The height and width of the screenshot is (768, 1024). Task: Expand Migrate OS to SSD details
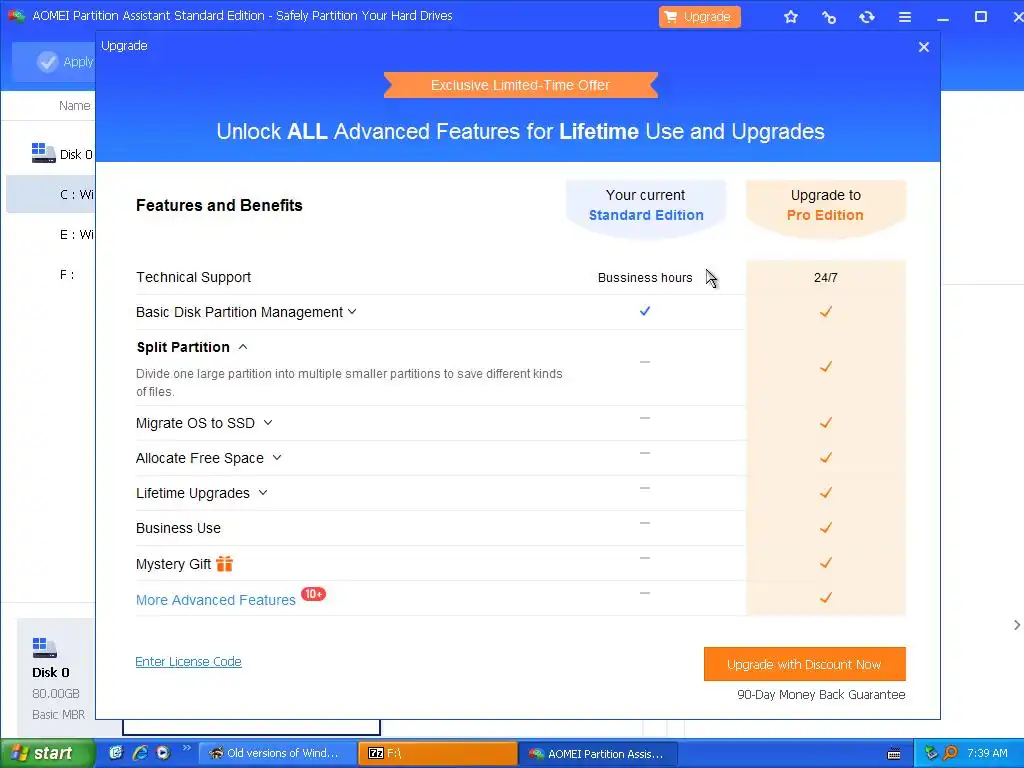click(x=268, y=423)
